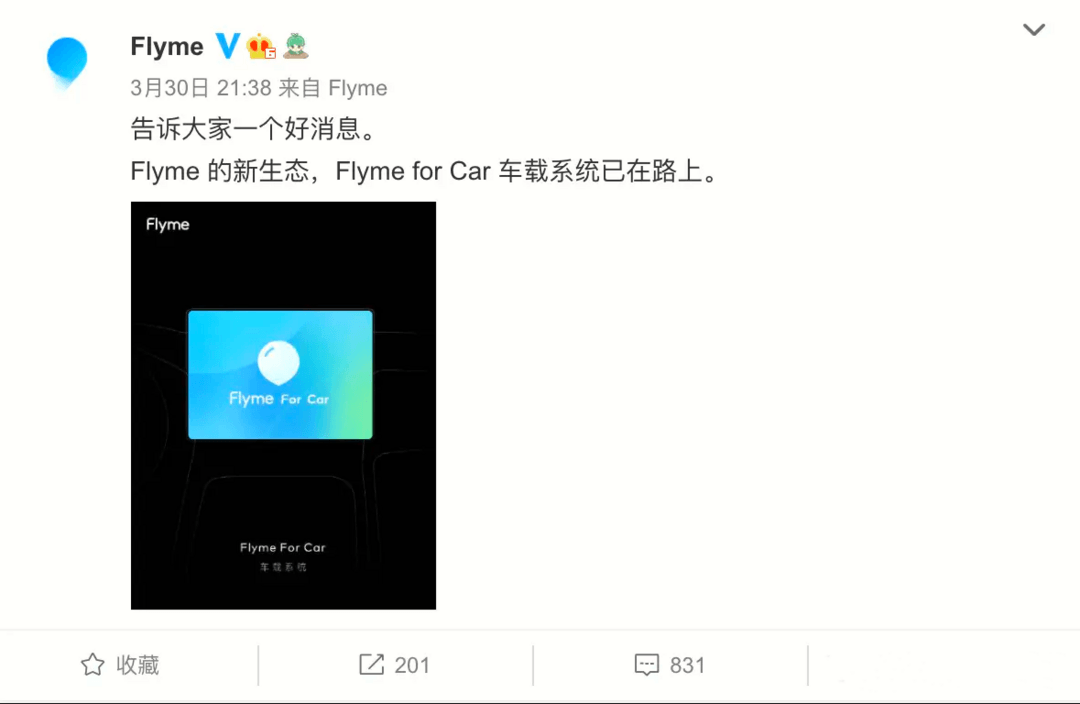Click the repost count 201
This screenshot has height=704, width=1080.
point(412,665)
